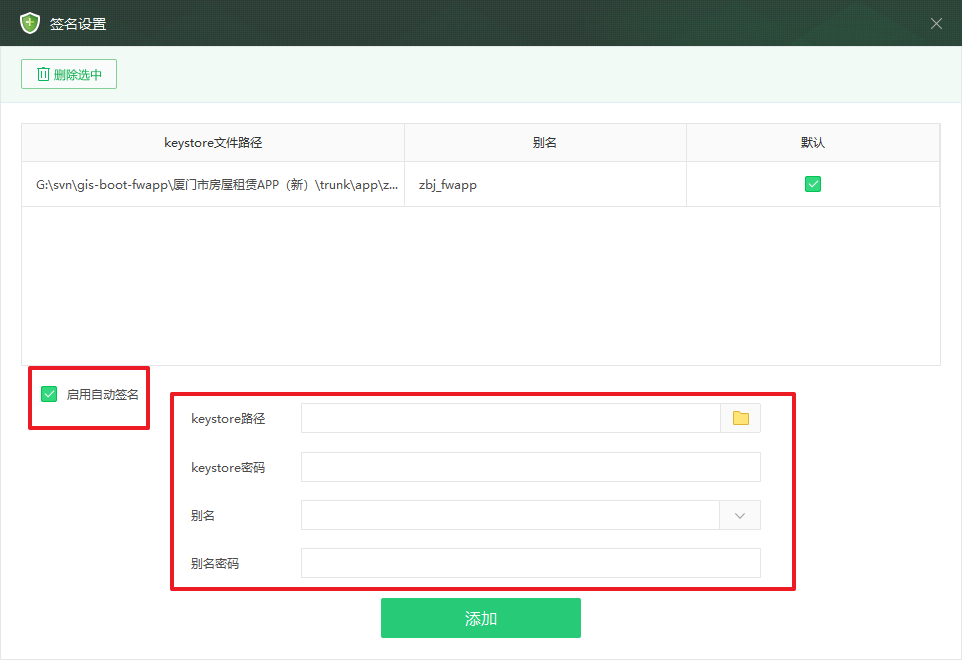Toggle the 启用自动签名 checkbox
Image resolution: width=962 pixels, height=660 pixels.
pos(49,394)
